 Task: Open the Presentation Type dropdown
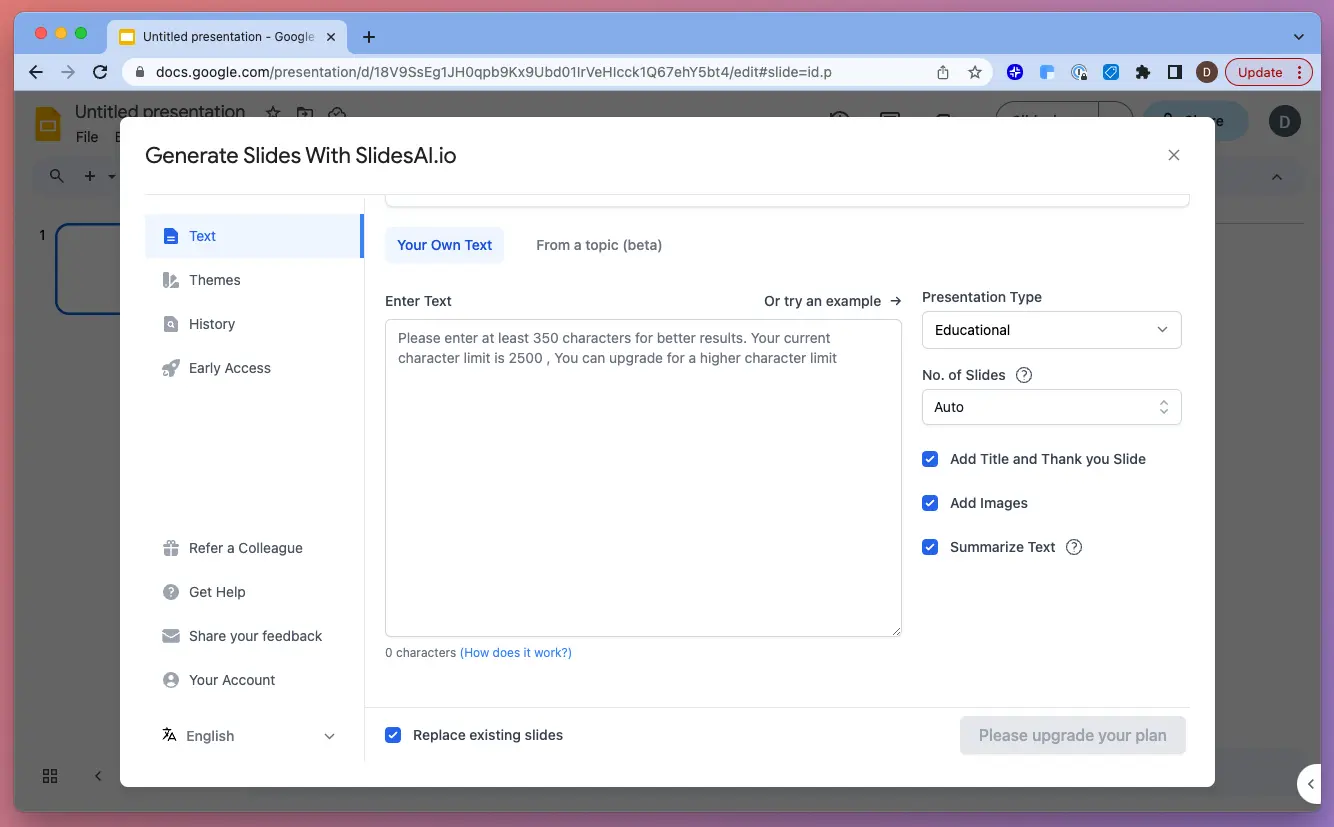pyautogui.click(x=1051, y=330)
